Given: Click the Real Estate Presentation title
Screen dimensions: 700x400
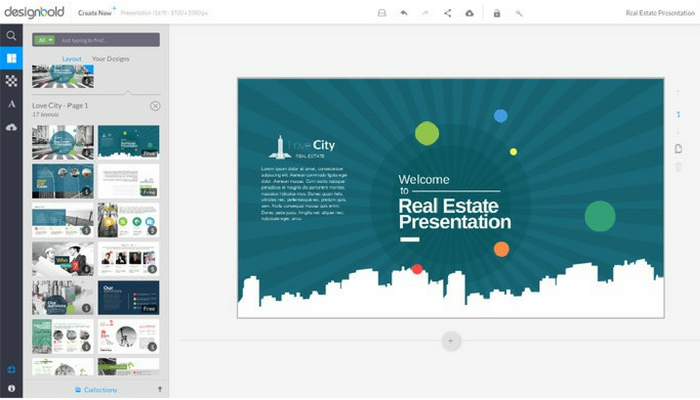Looking at the screenshot, I should pos(660,13).
